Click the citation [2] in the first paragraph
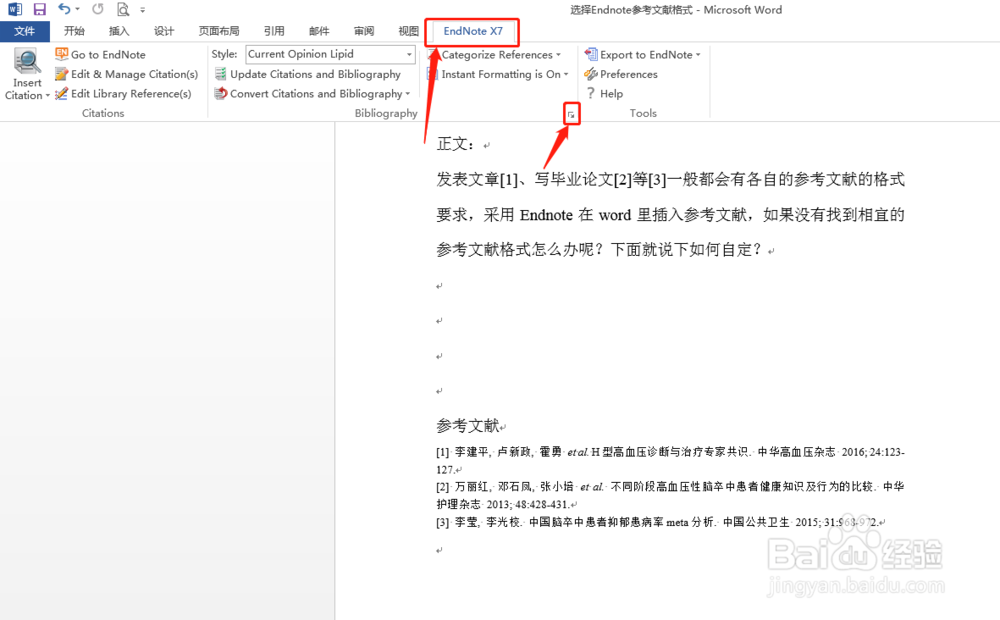The image size is (1000, 620). pyautogui.click(x=622, y=180)
